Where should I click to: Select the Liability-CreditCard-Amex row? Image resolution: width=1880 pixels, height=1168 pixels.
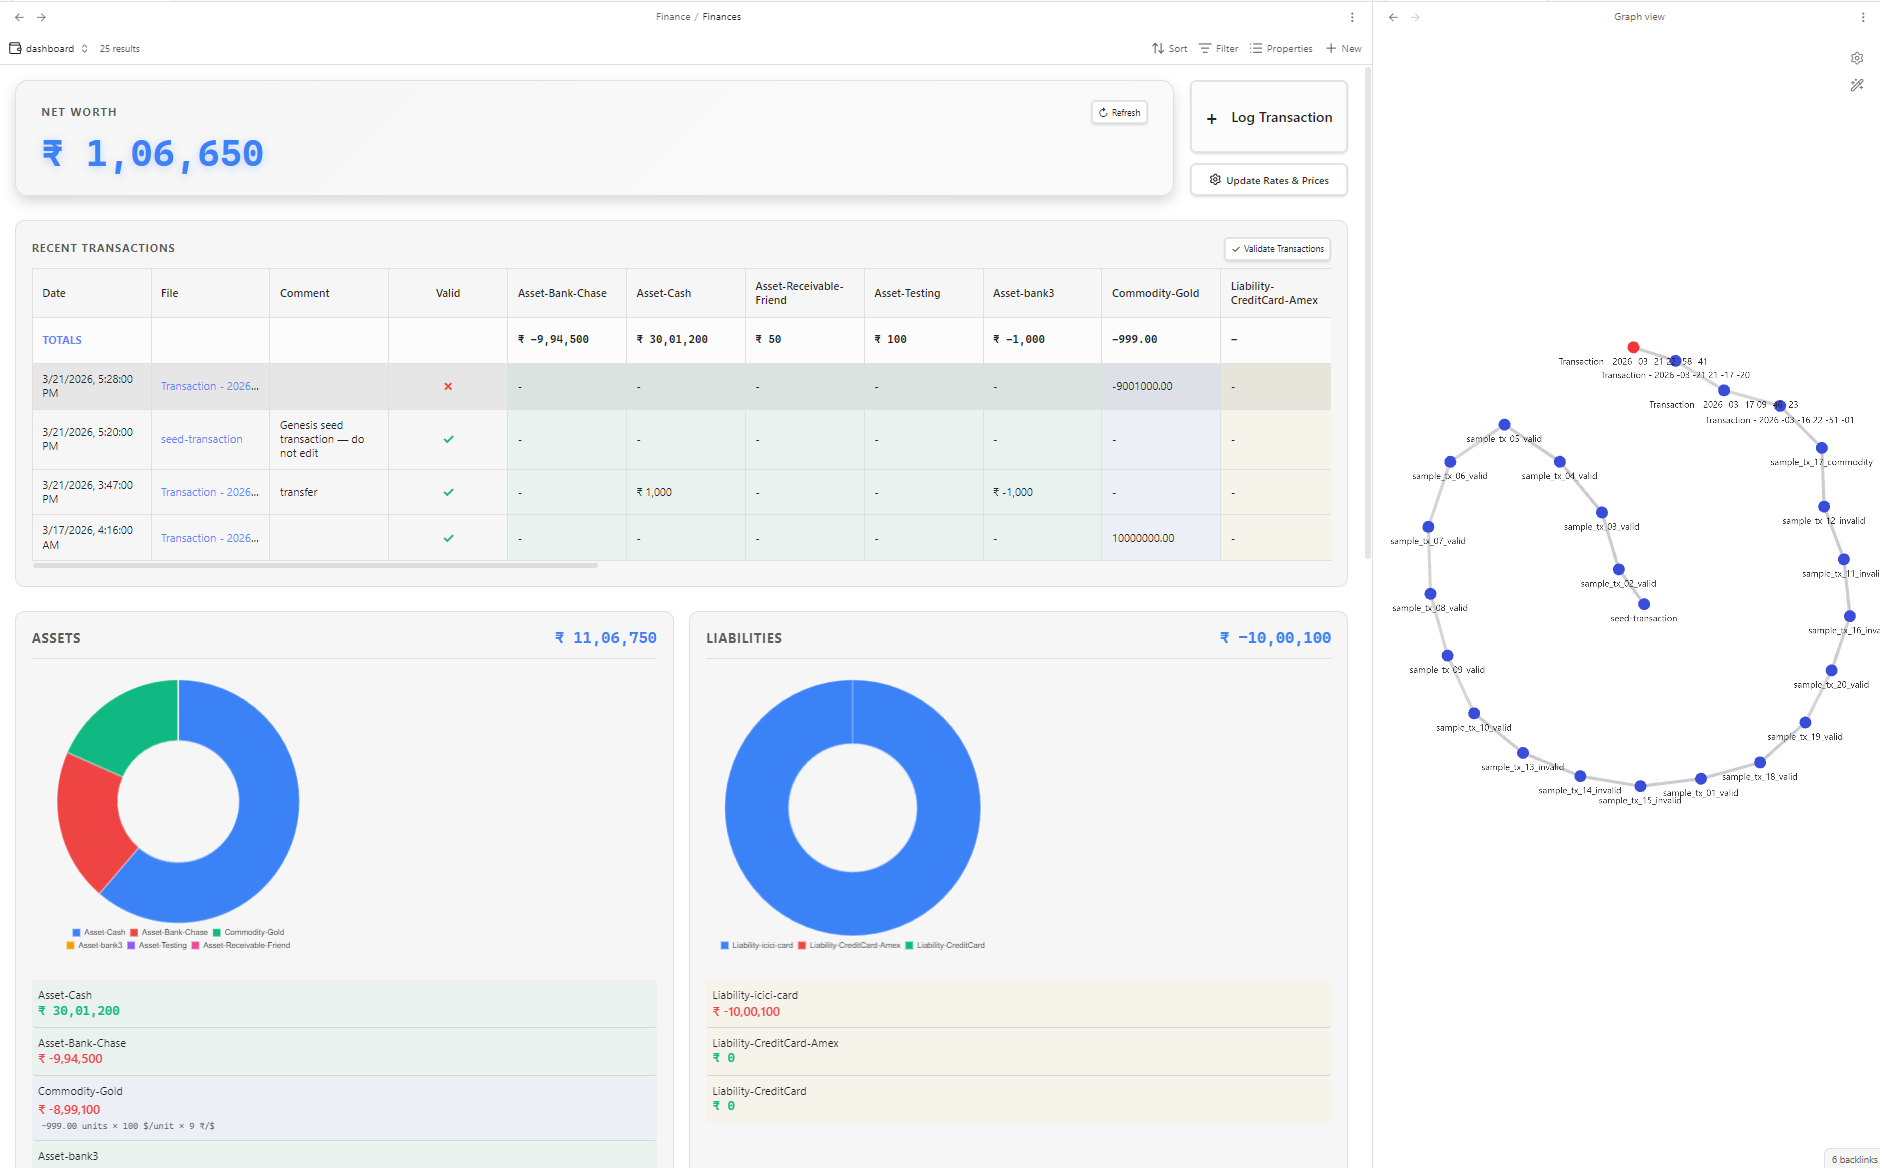coord(1018,1051)
